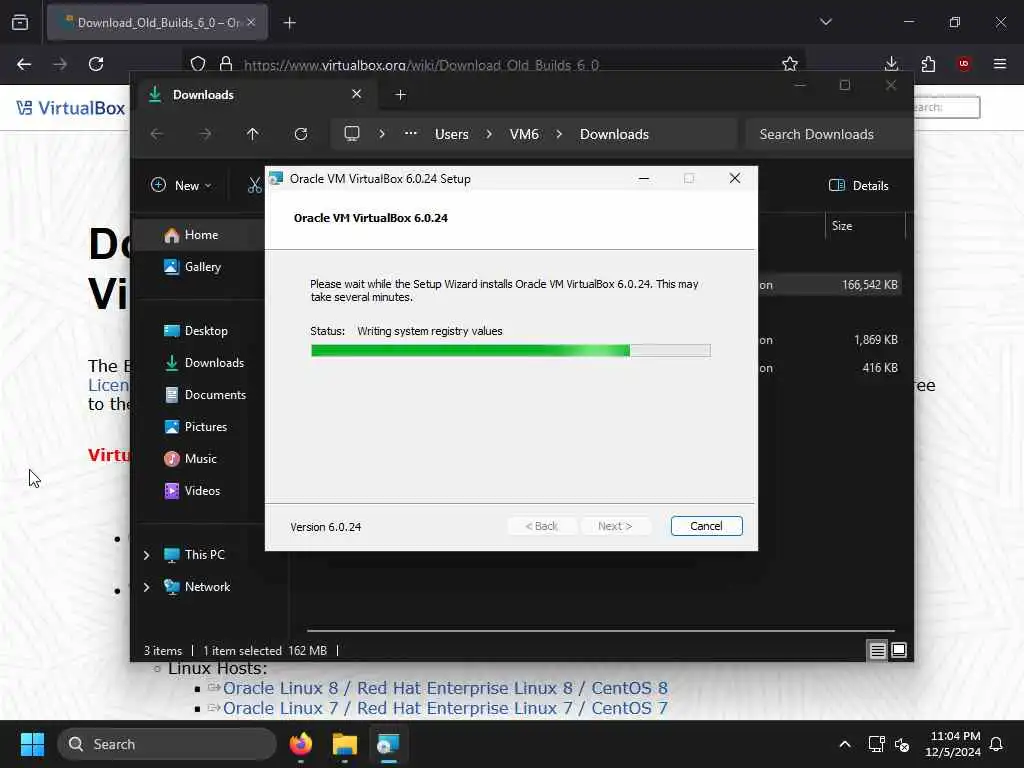Switch Explorer to details list view
This screenshot has height=768, width=1024.
(x=877, y=650)
